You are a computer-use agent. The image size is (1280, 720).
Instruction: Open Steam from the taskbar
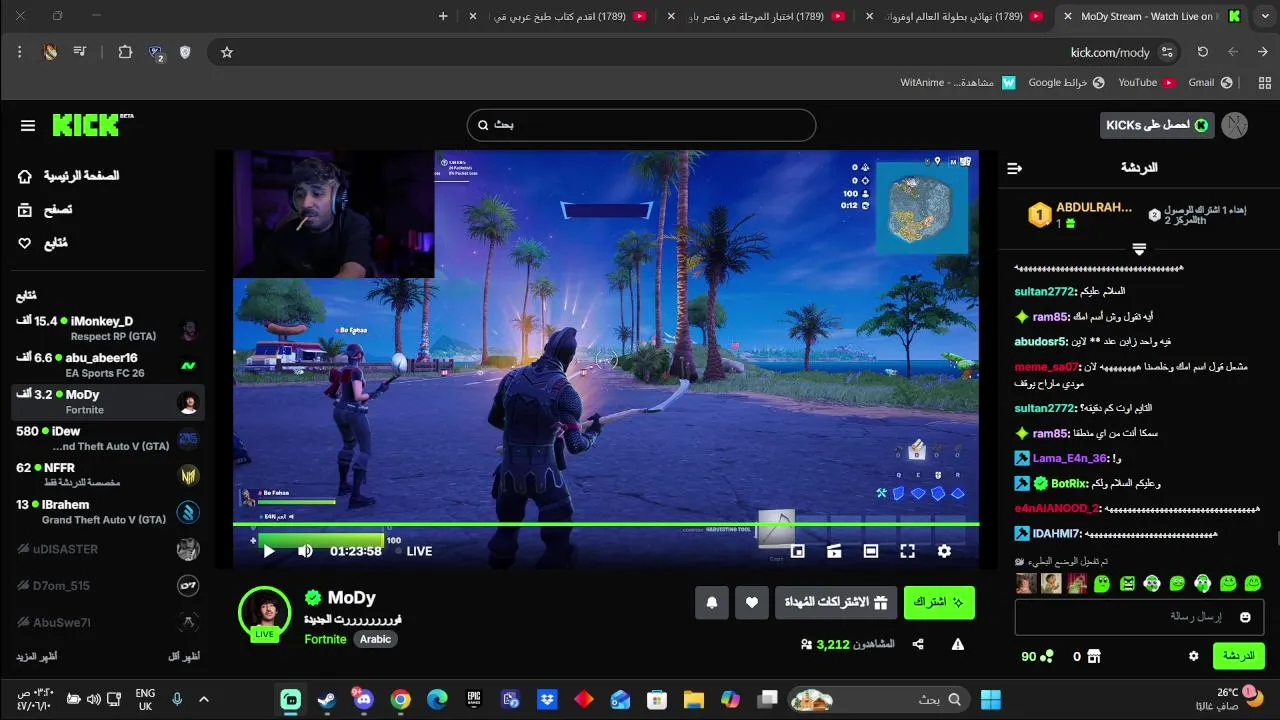click(326, 699)
